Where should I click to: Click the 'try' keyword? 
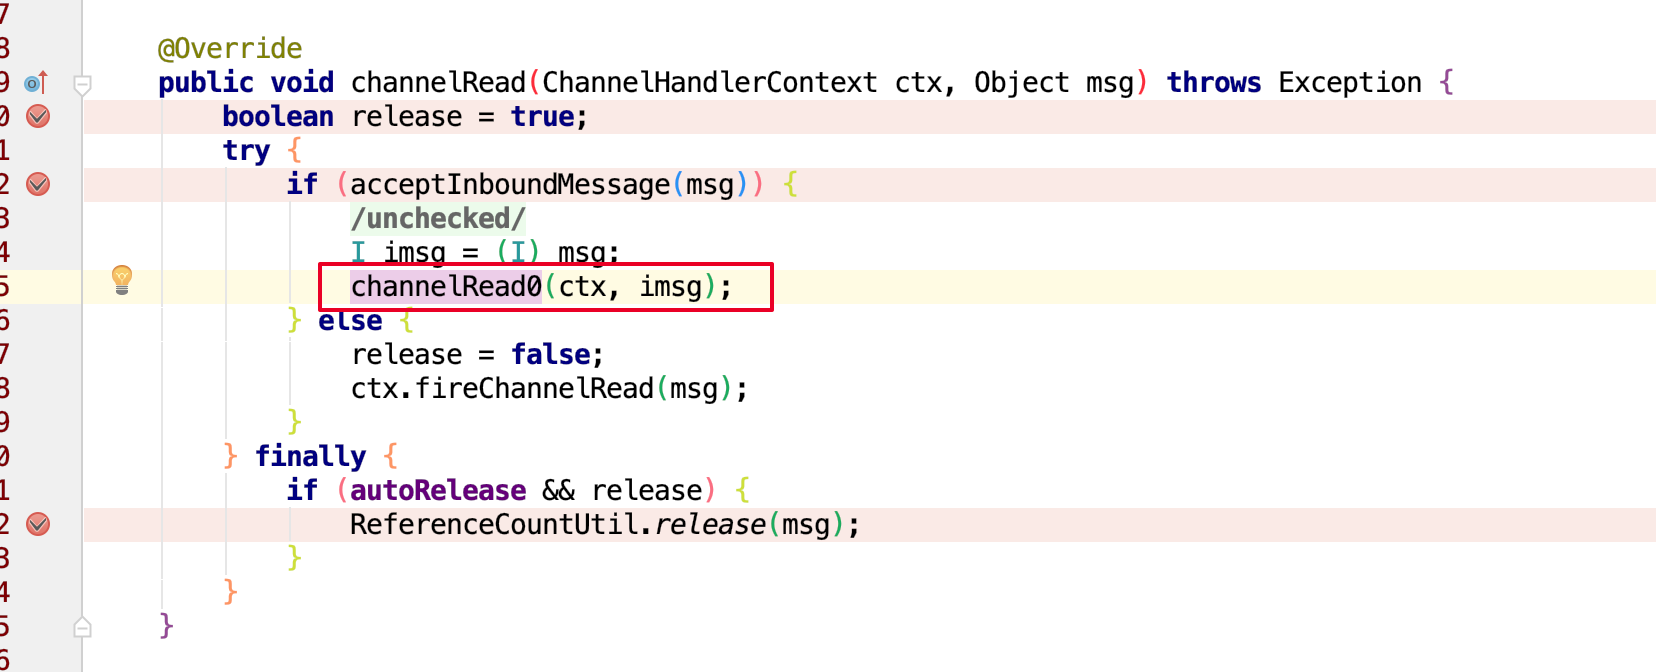246,150
